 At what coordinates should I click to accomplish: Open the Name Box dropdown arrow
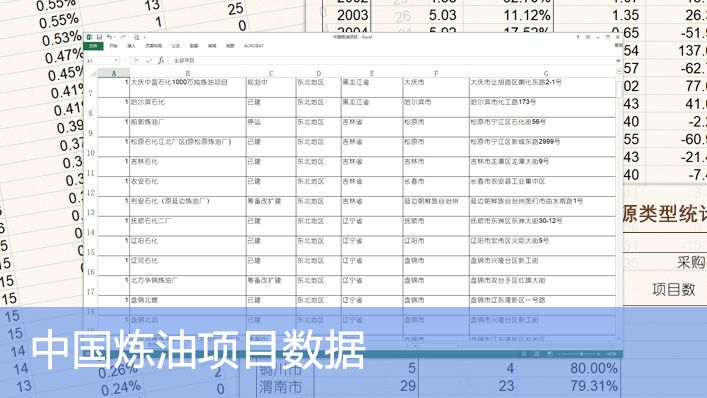pyautogui.click(x=116, y=60)
